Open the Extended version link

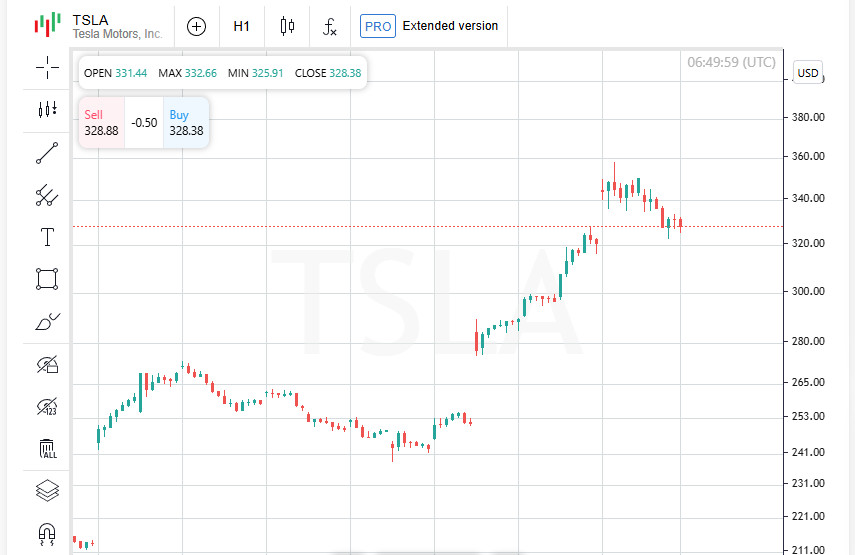click(450, 26)
